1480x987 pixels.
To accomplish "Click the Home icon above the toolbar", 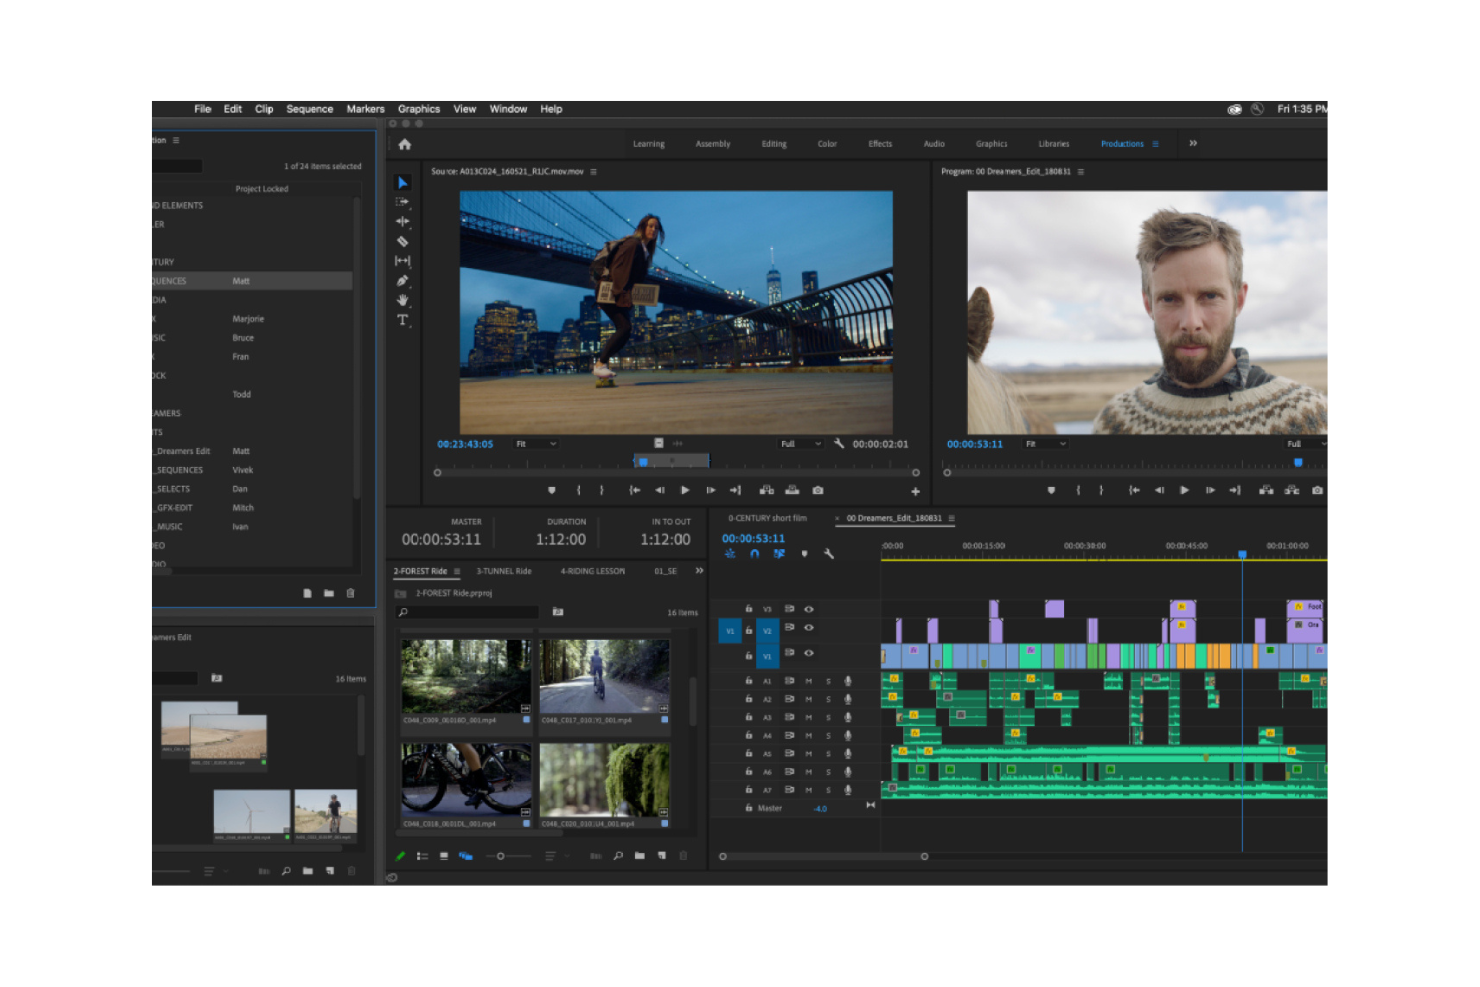I will [405, 144].
